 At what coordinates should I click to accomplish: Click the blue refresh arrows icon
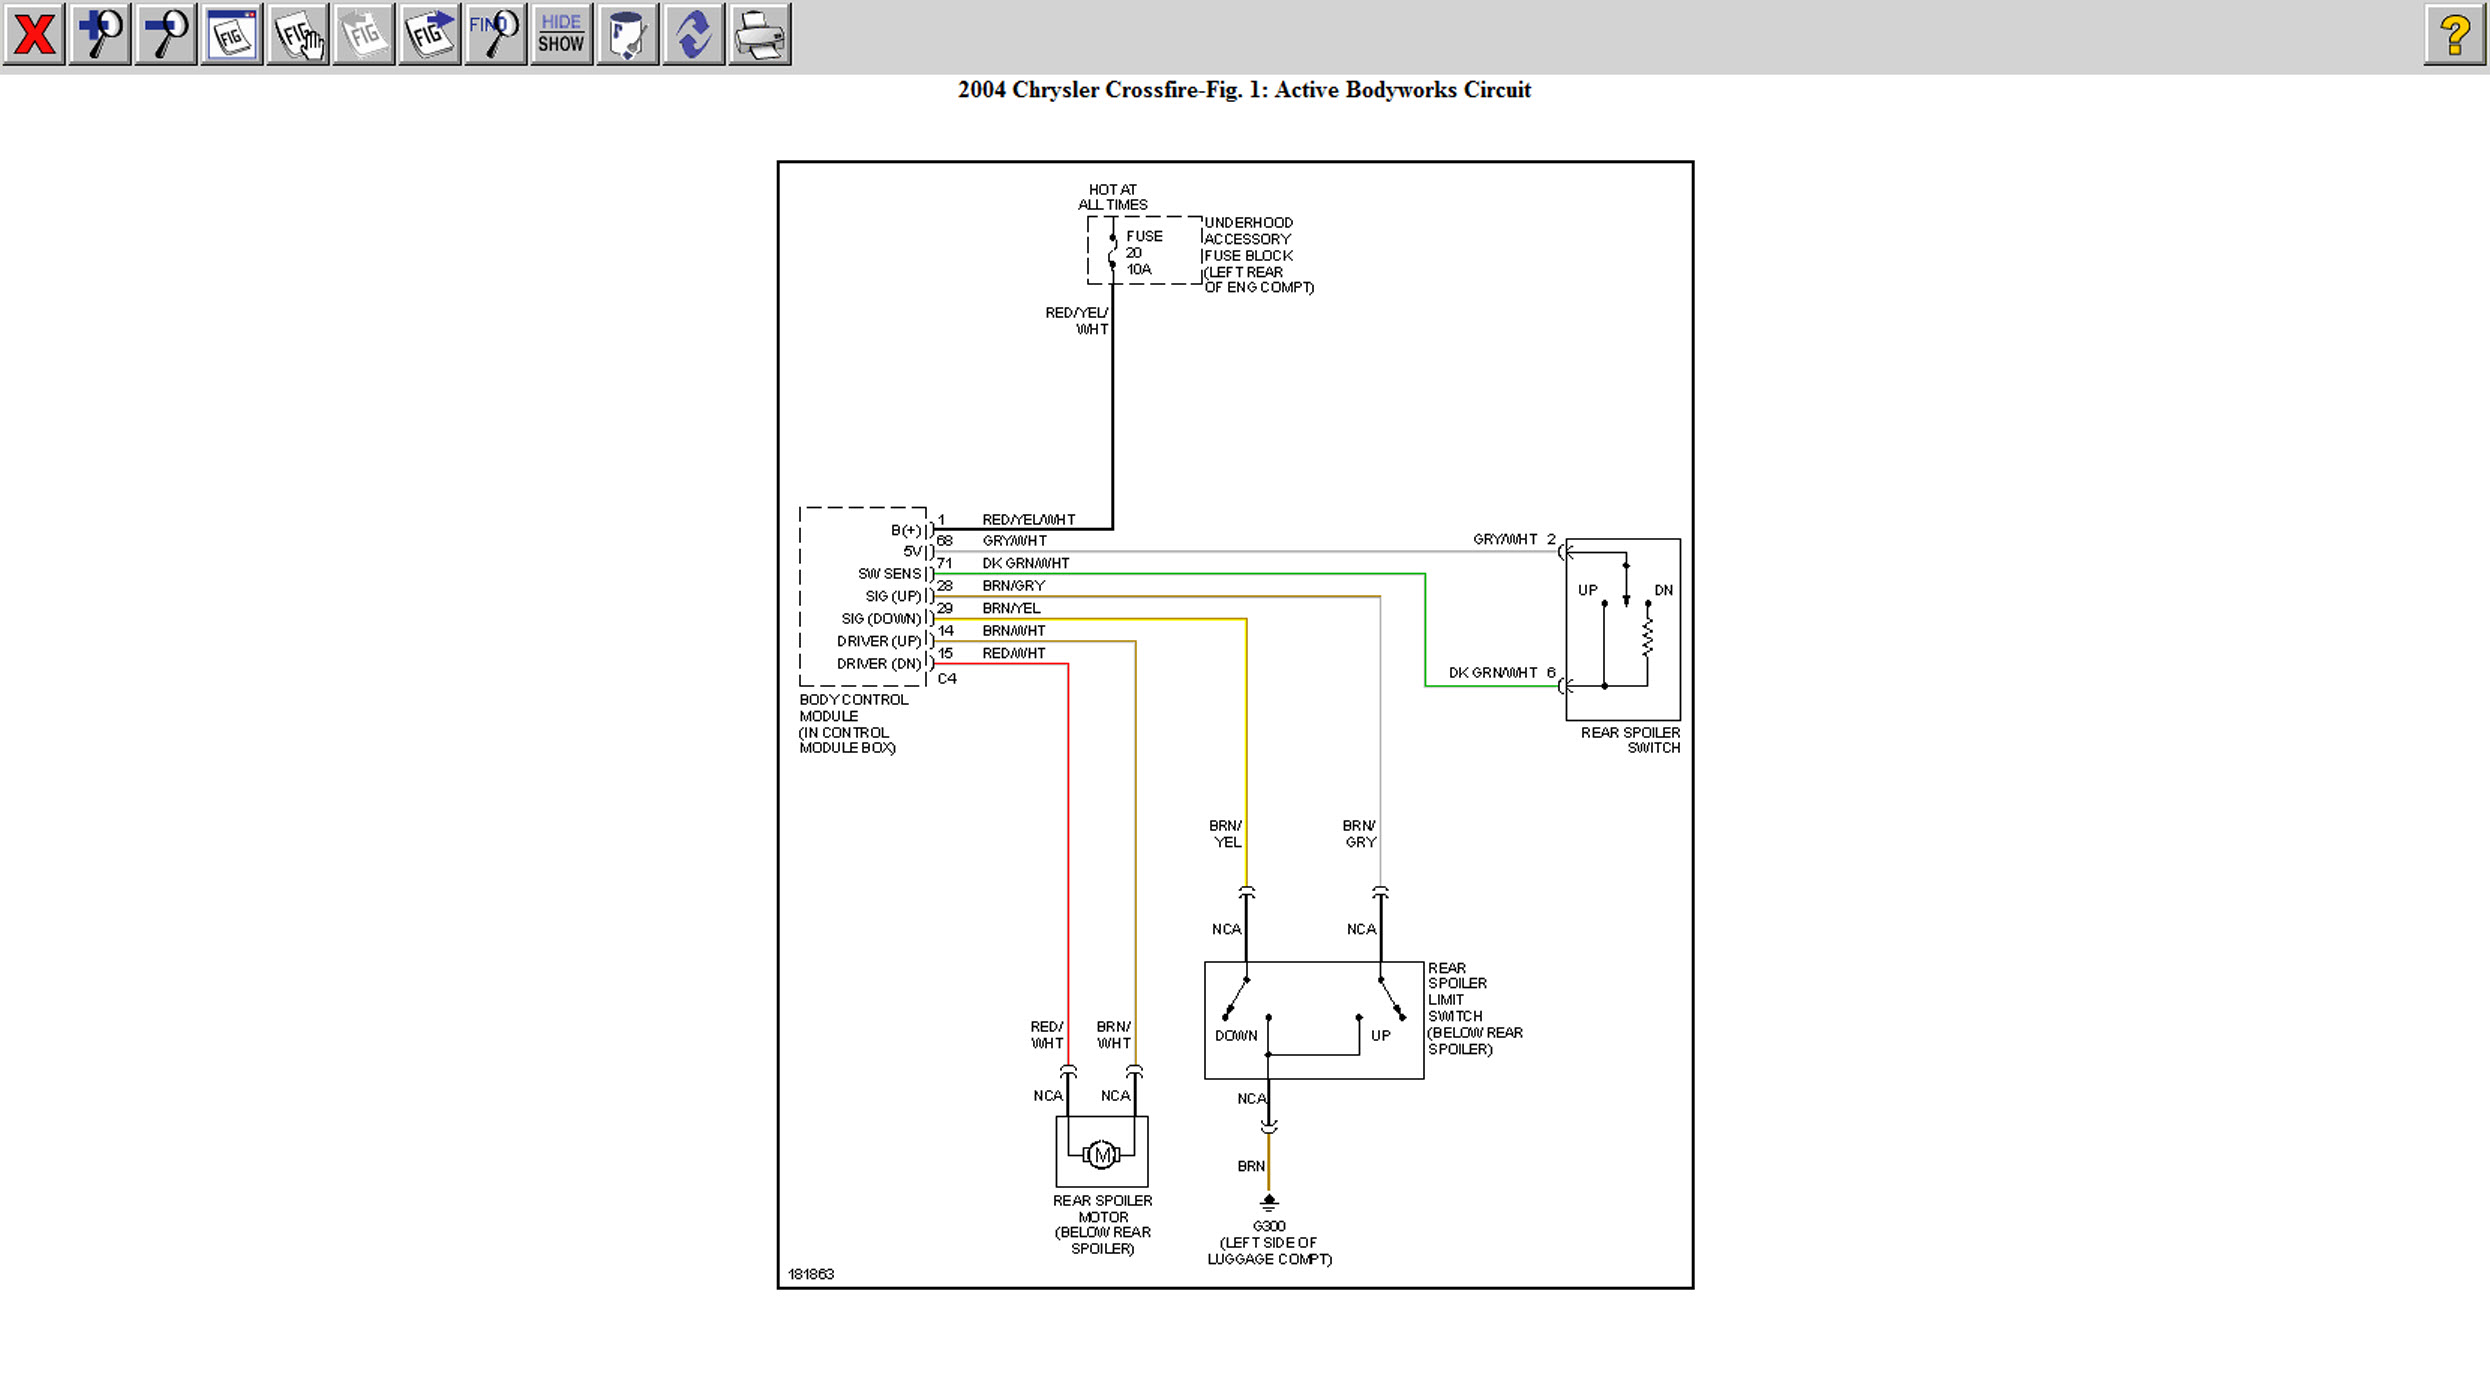[x=693, y=35]
